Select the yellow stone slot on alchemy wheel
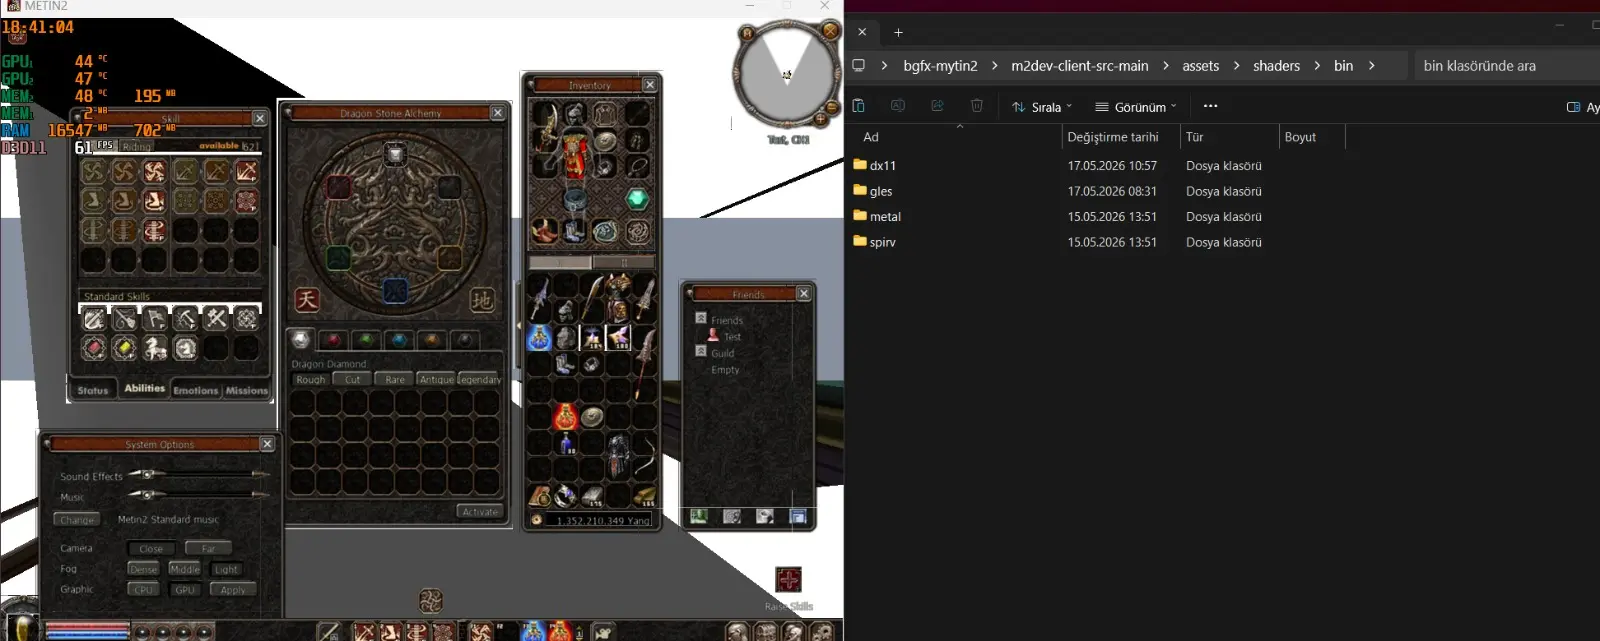Image resolution: width=1600 pixels, height=641 pixels. (451, 258)
